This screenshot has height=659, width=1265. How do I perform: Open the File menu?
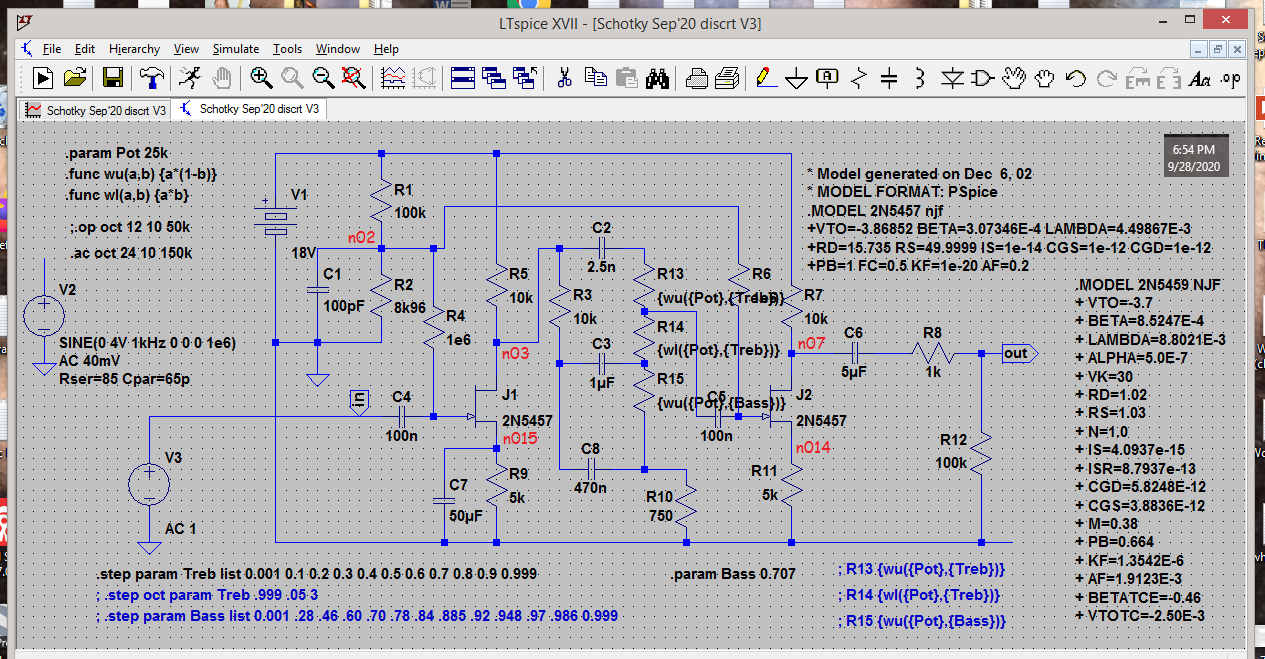[52, 48]
